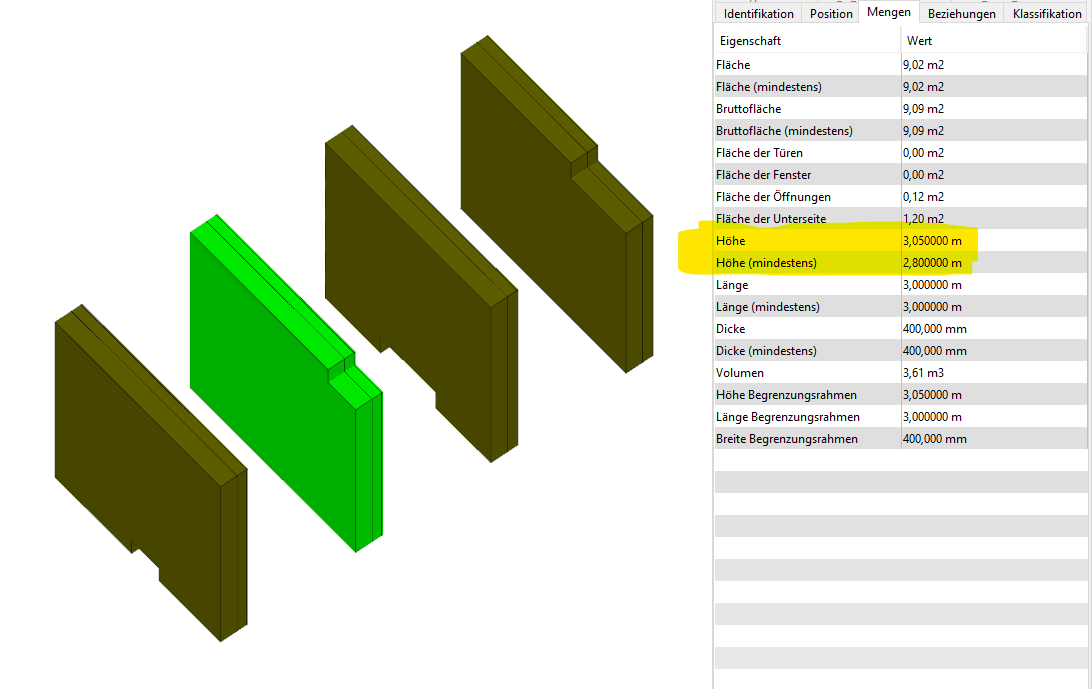Switch to the Klassifikation tab

point(1047,13)
